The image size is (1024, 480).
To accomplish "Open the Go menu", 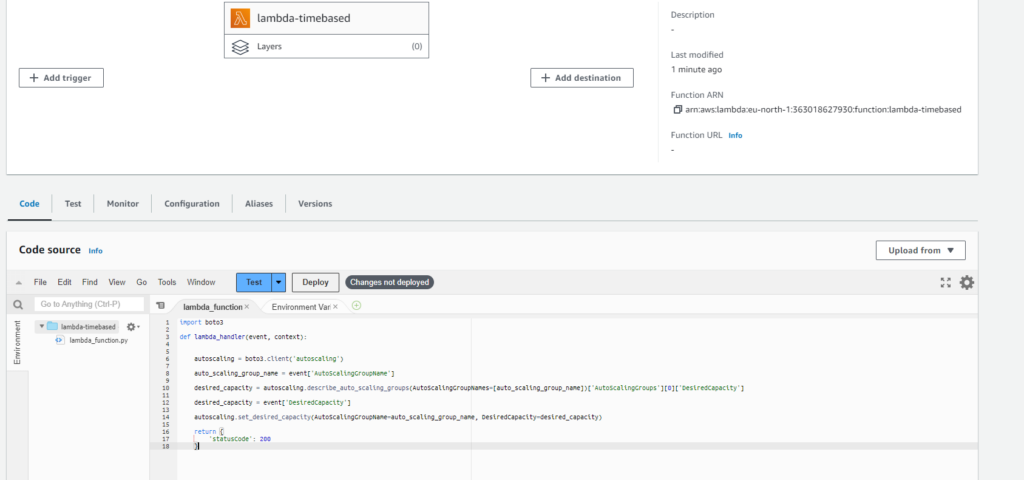I will (x=142, y=282).
